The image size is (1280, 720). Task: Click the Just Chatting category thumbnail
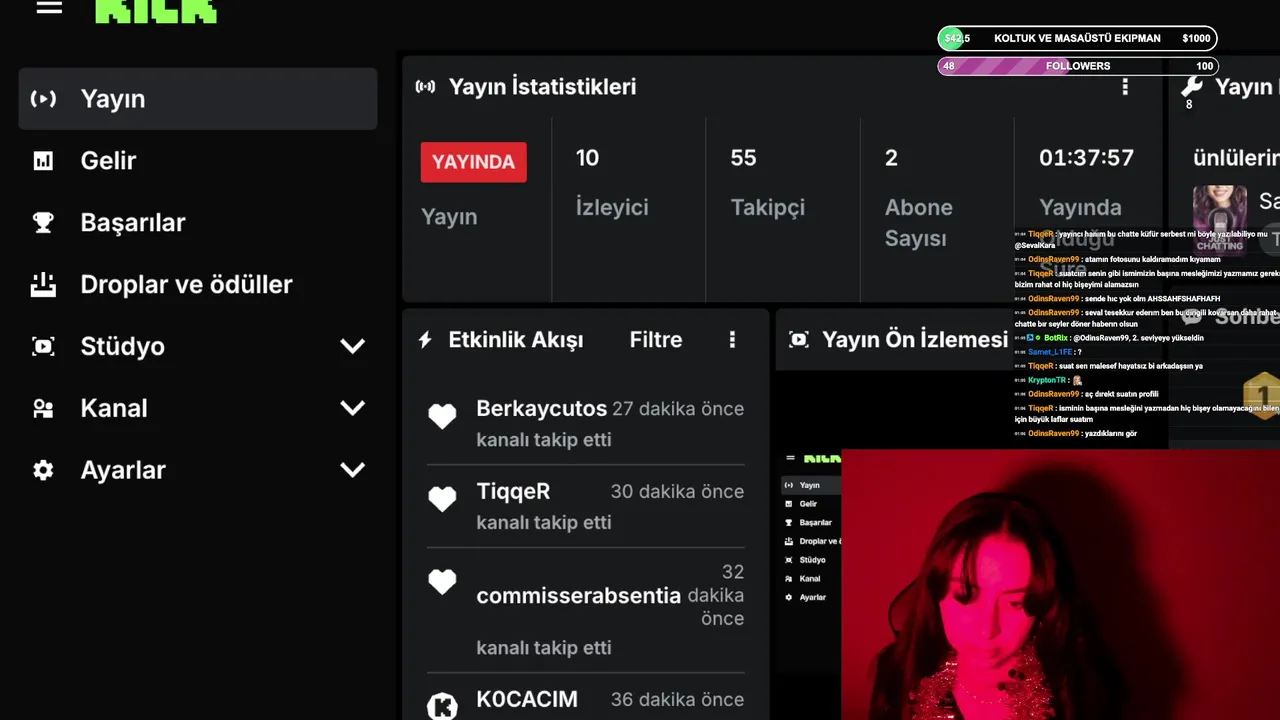(1220, 218)
